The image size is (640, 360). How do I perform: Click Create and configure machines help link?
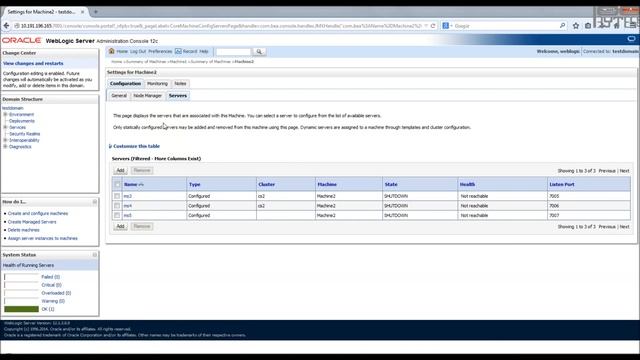tap(38, 213)
